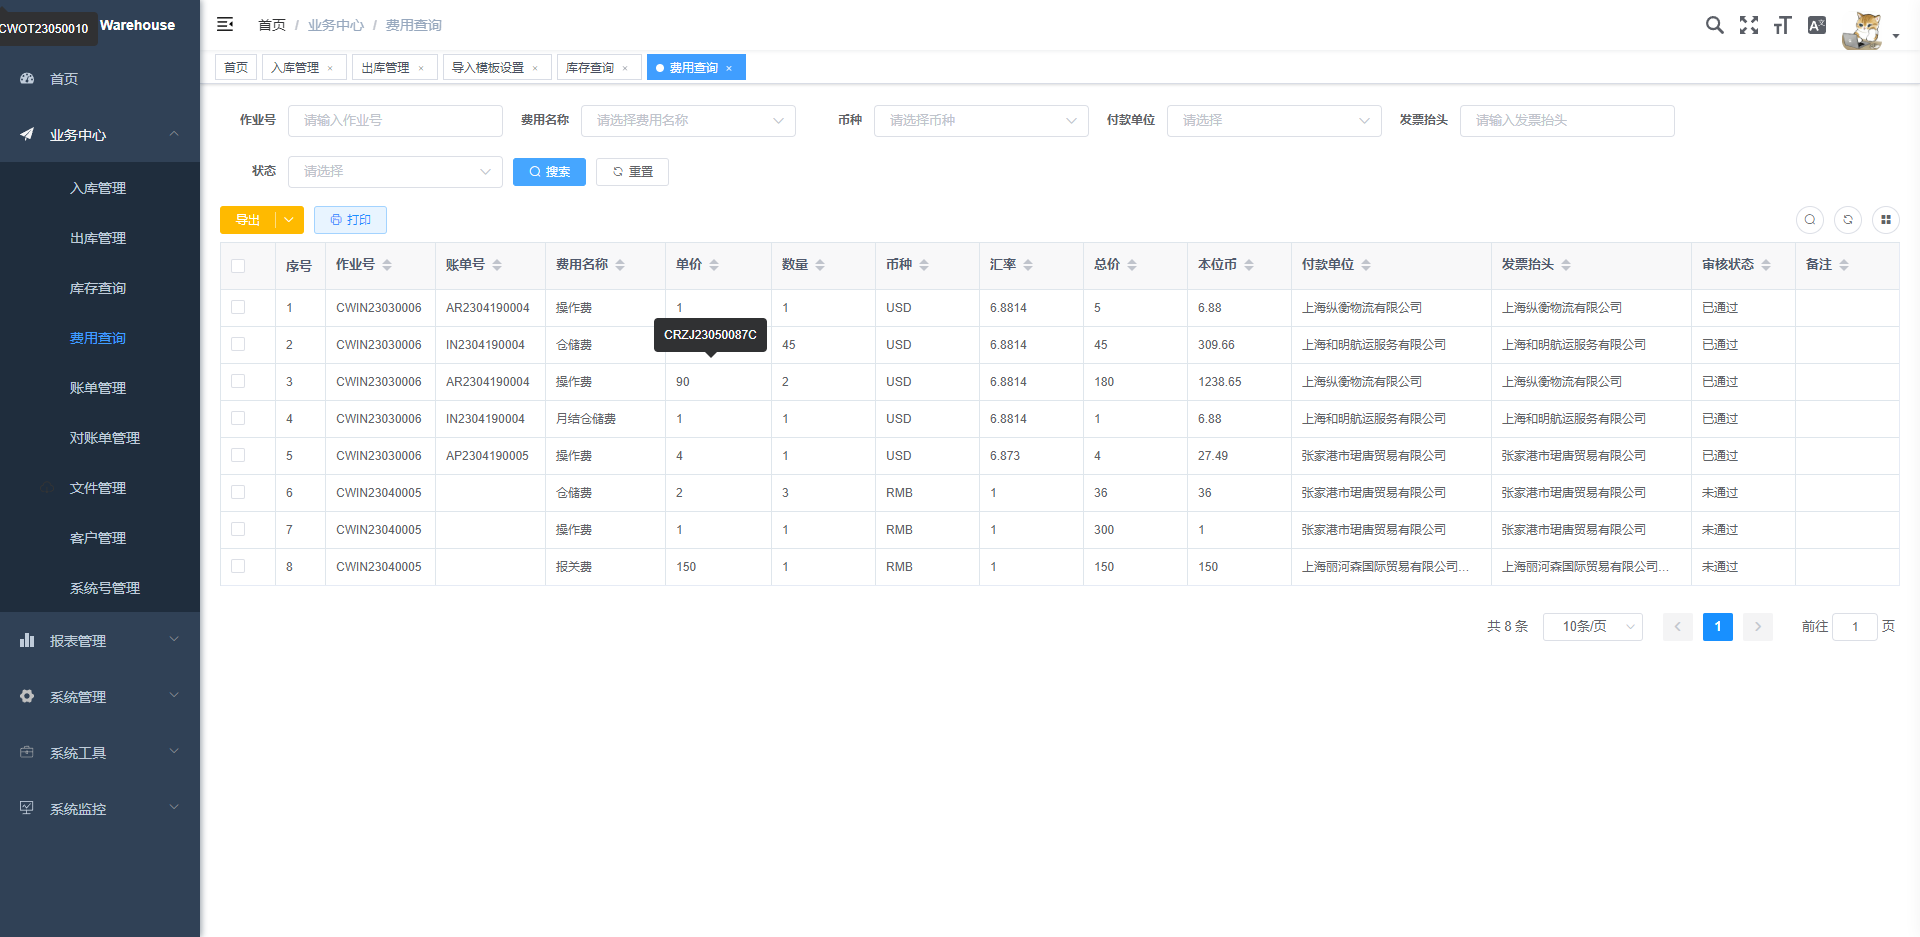Open the 费用名称 dropdown
This screenshot has height=937, width=1920.
pyautogui.click(x=688, y=120)
